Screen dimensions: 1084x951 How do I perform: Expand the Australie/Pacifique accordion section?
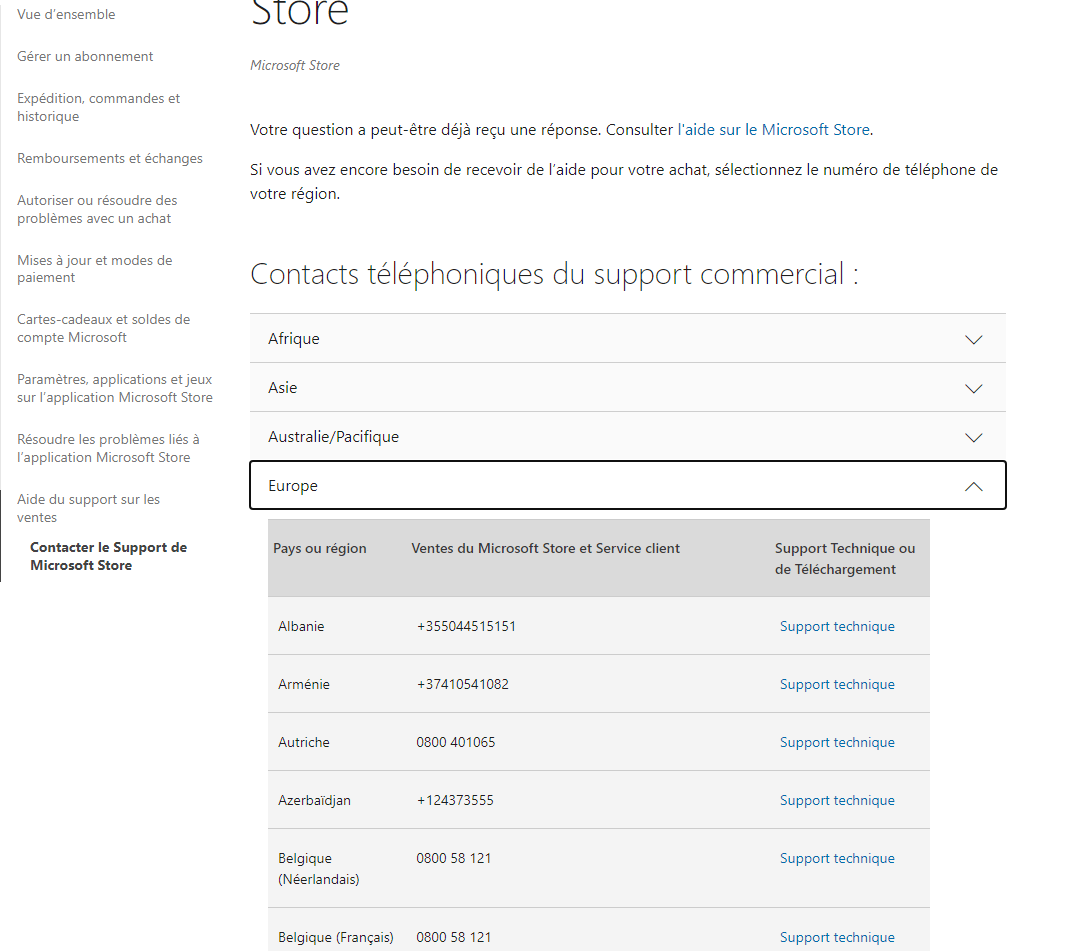(x=628, y=437)
